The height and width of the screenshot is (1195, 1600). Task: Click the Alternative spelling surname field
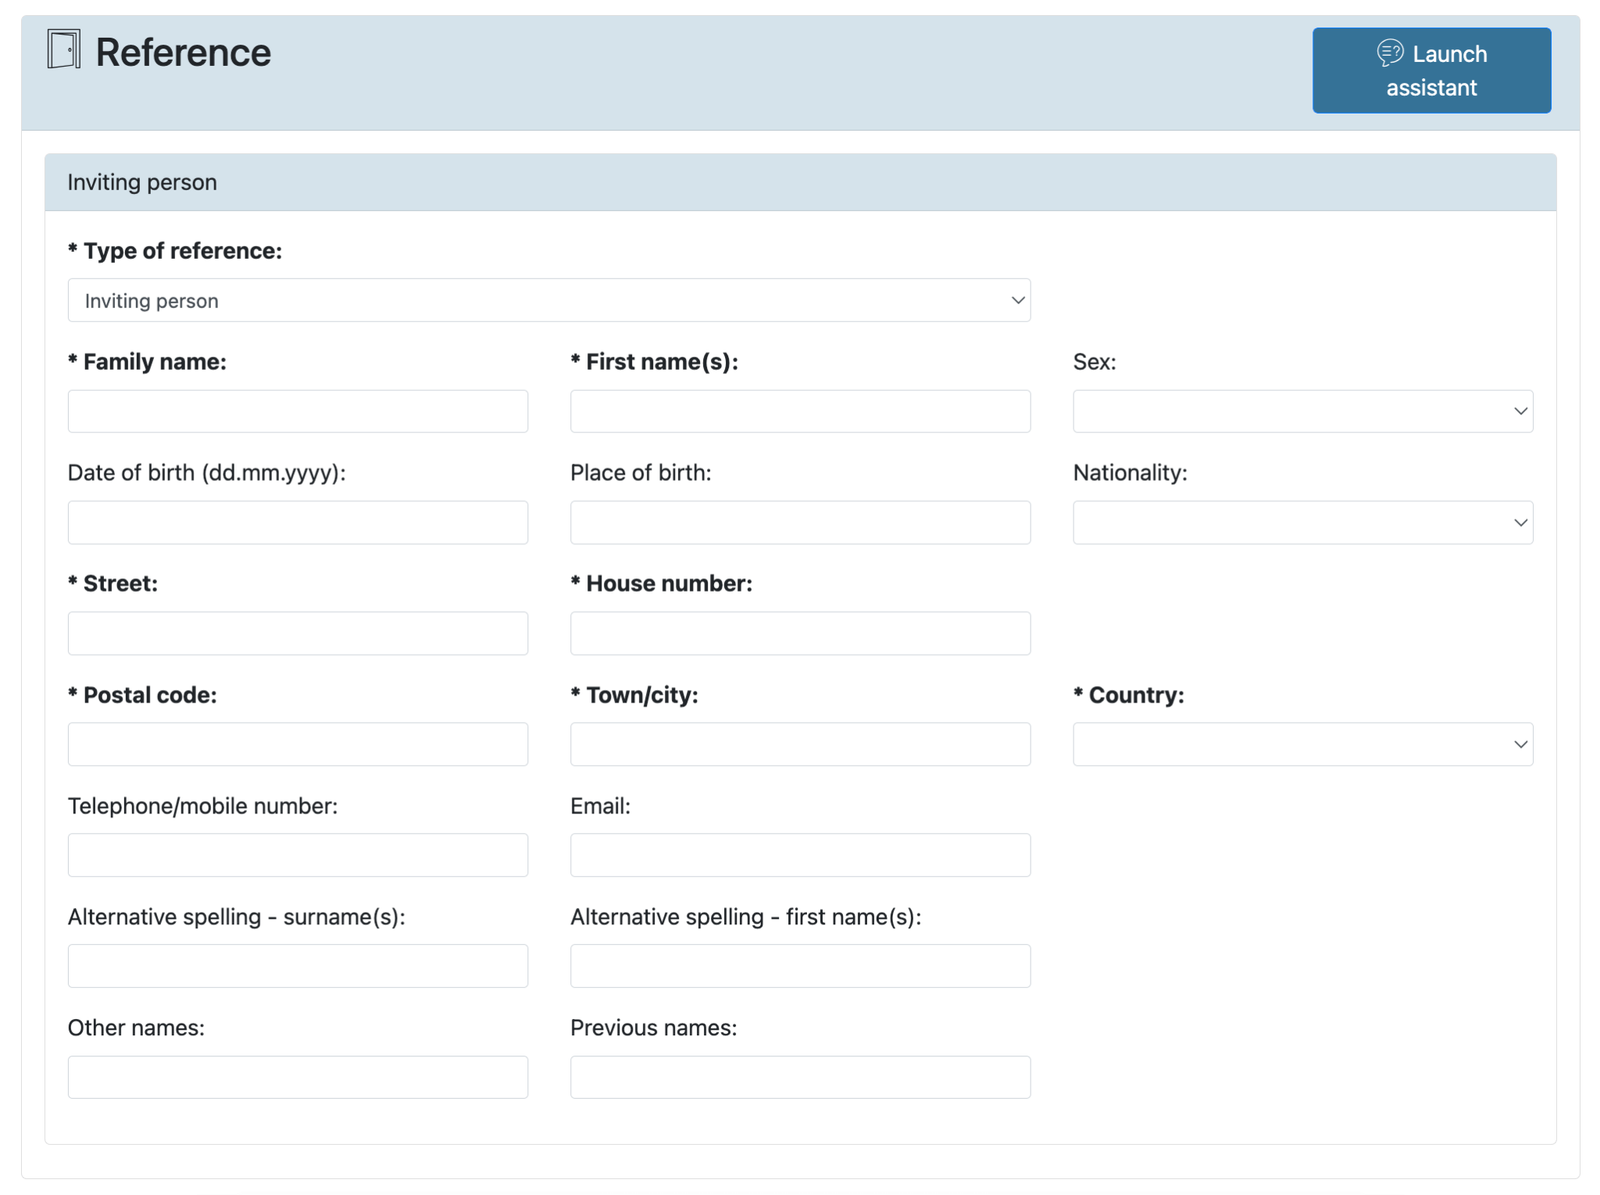297,966
